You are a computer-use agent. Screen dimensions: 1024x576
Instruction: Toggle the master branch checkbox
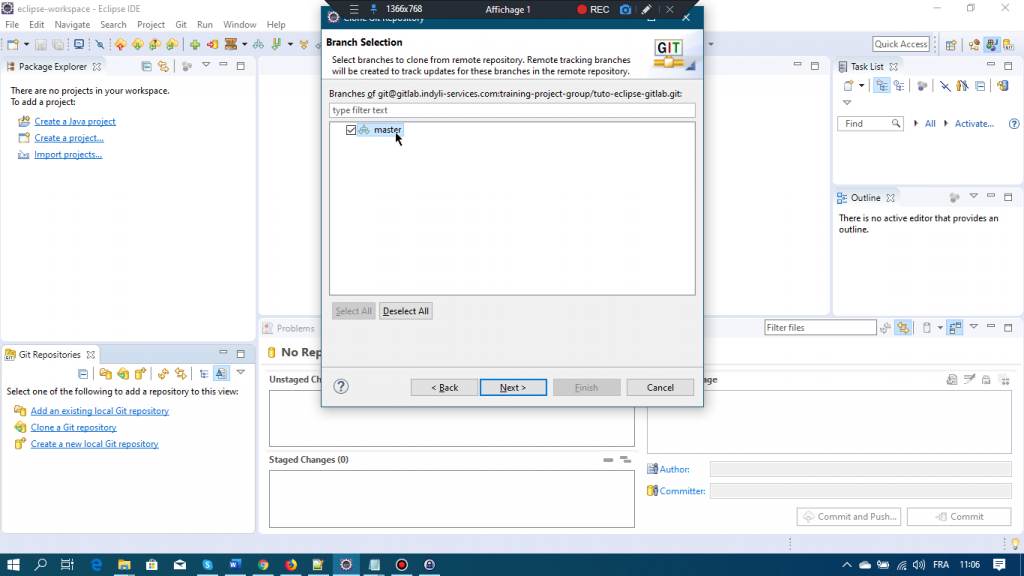coord(351,130)
